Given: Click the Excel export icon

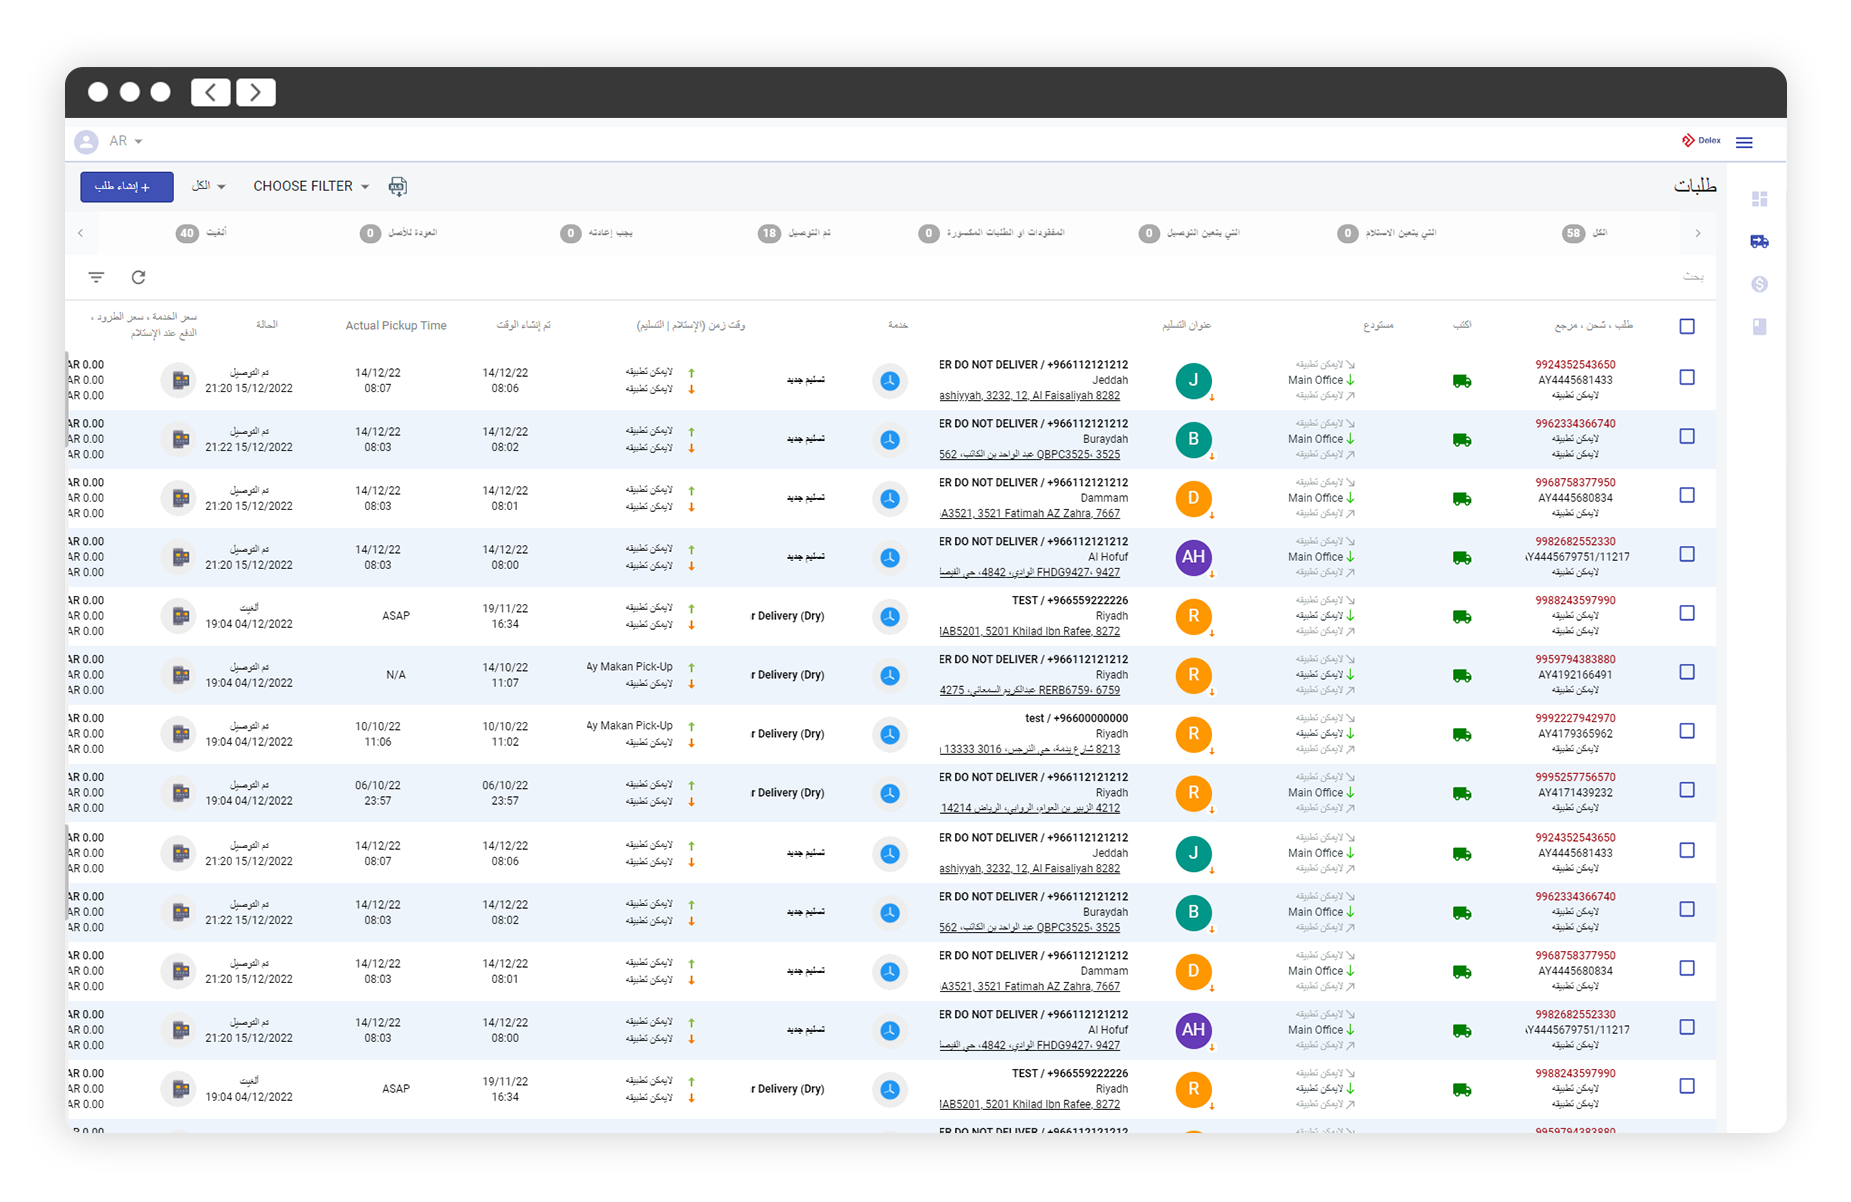Looking at the screenshot, I should [x=397, y=186].
